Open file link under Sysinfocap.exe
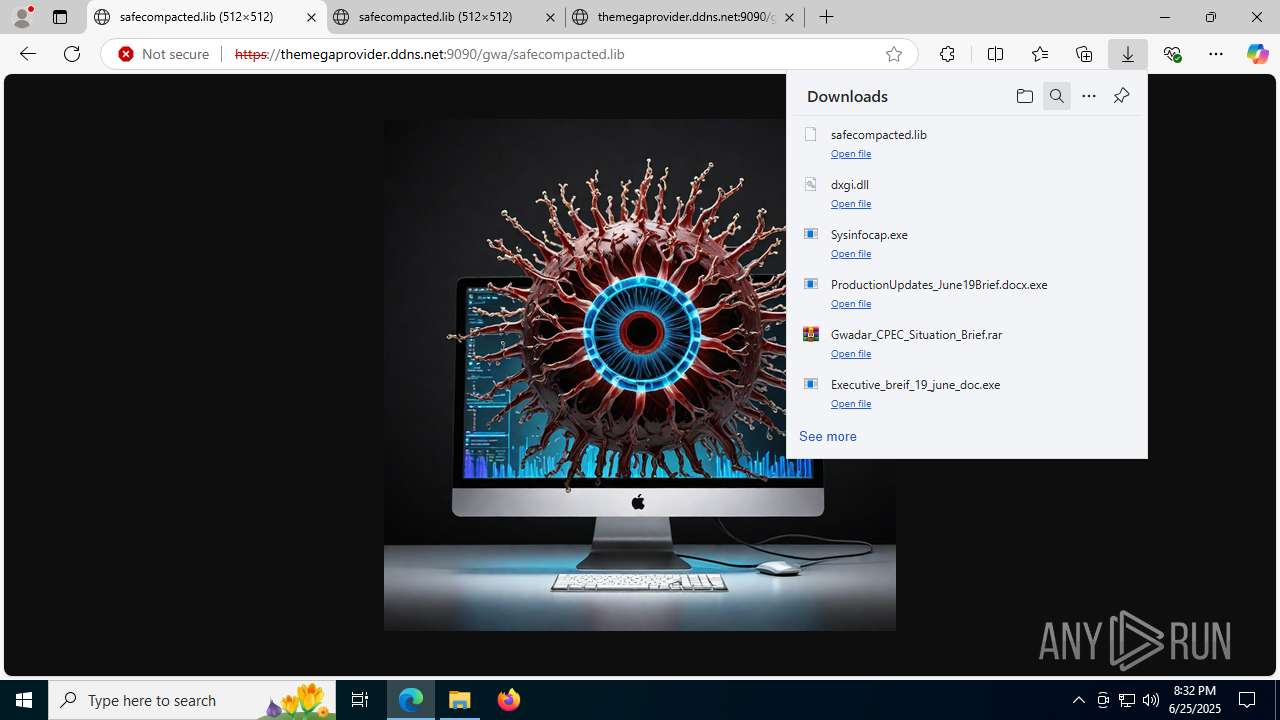The width and height of the screenshot is (1280, 720). [851, 253]
